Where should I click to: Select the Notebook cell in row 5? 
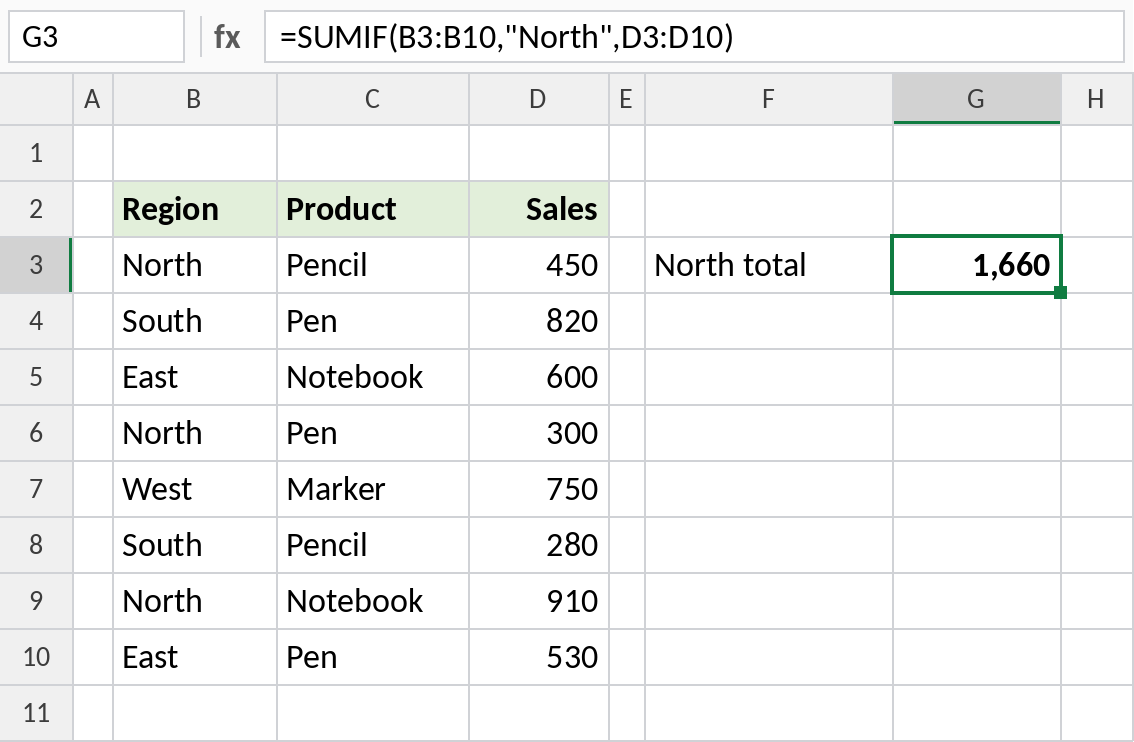372,377
